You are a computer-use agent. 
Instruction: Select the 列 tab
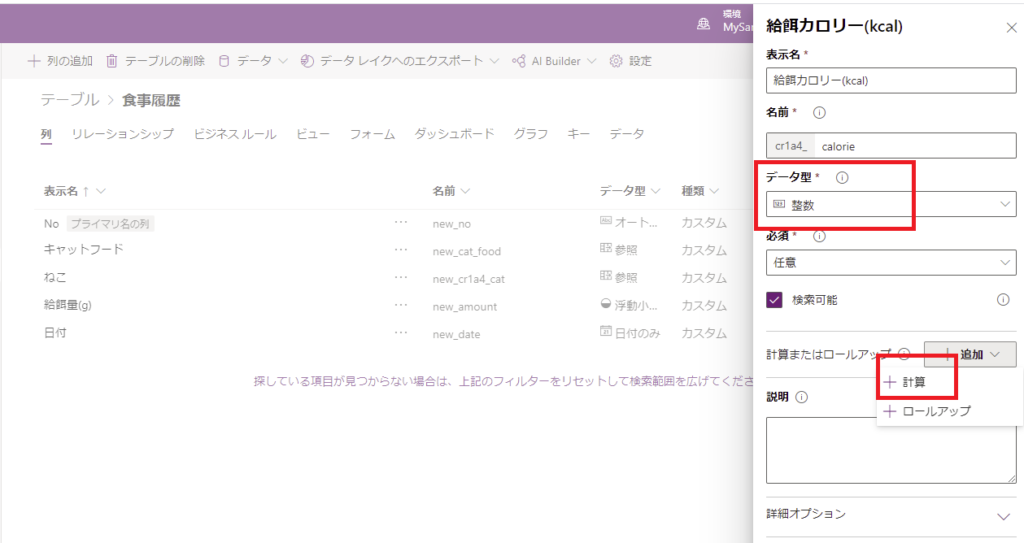[46, 135]
